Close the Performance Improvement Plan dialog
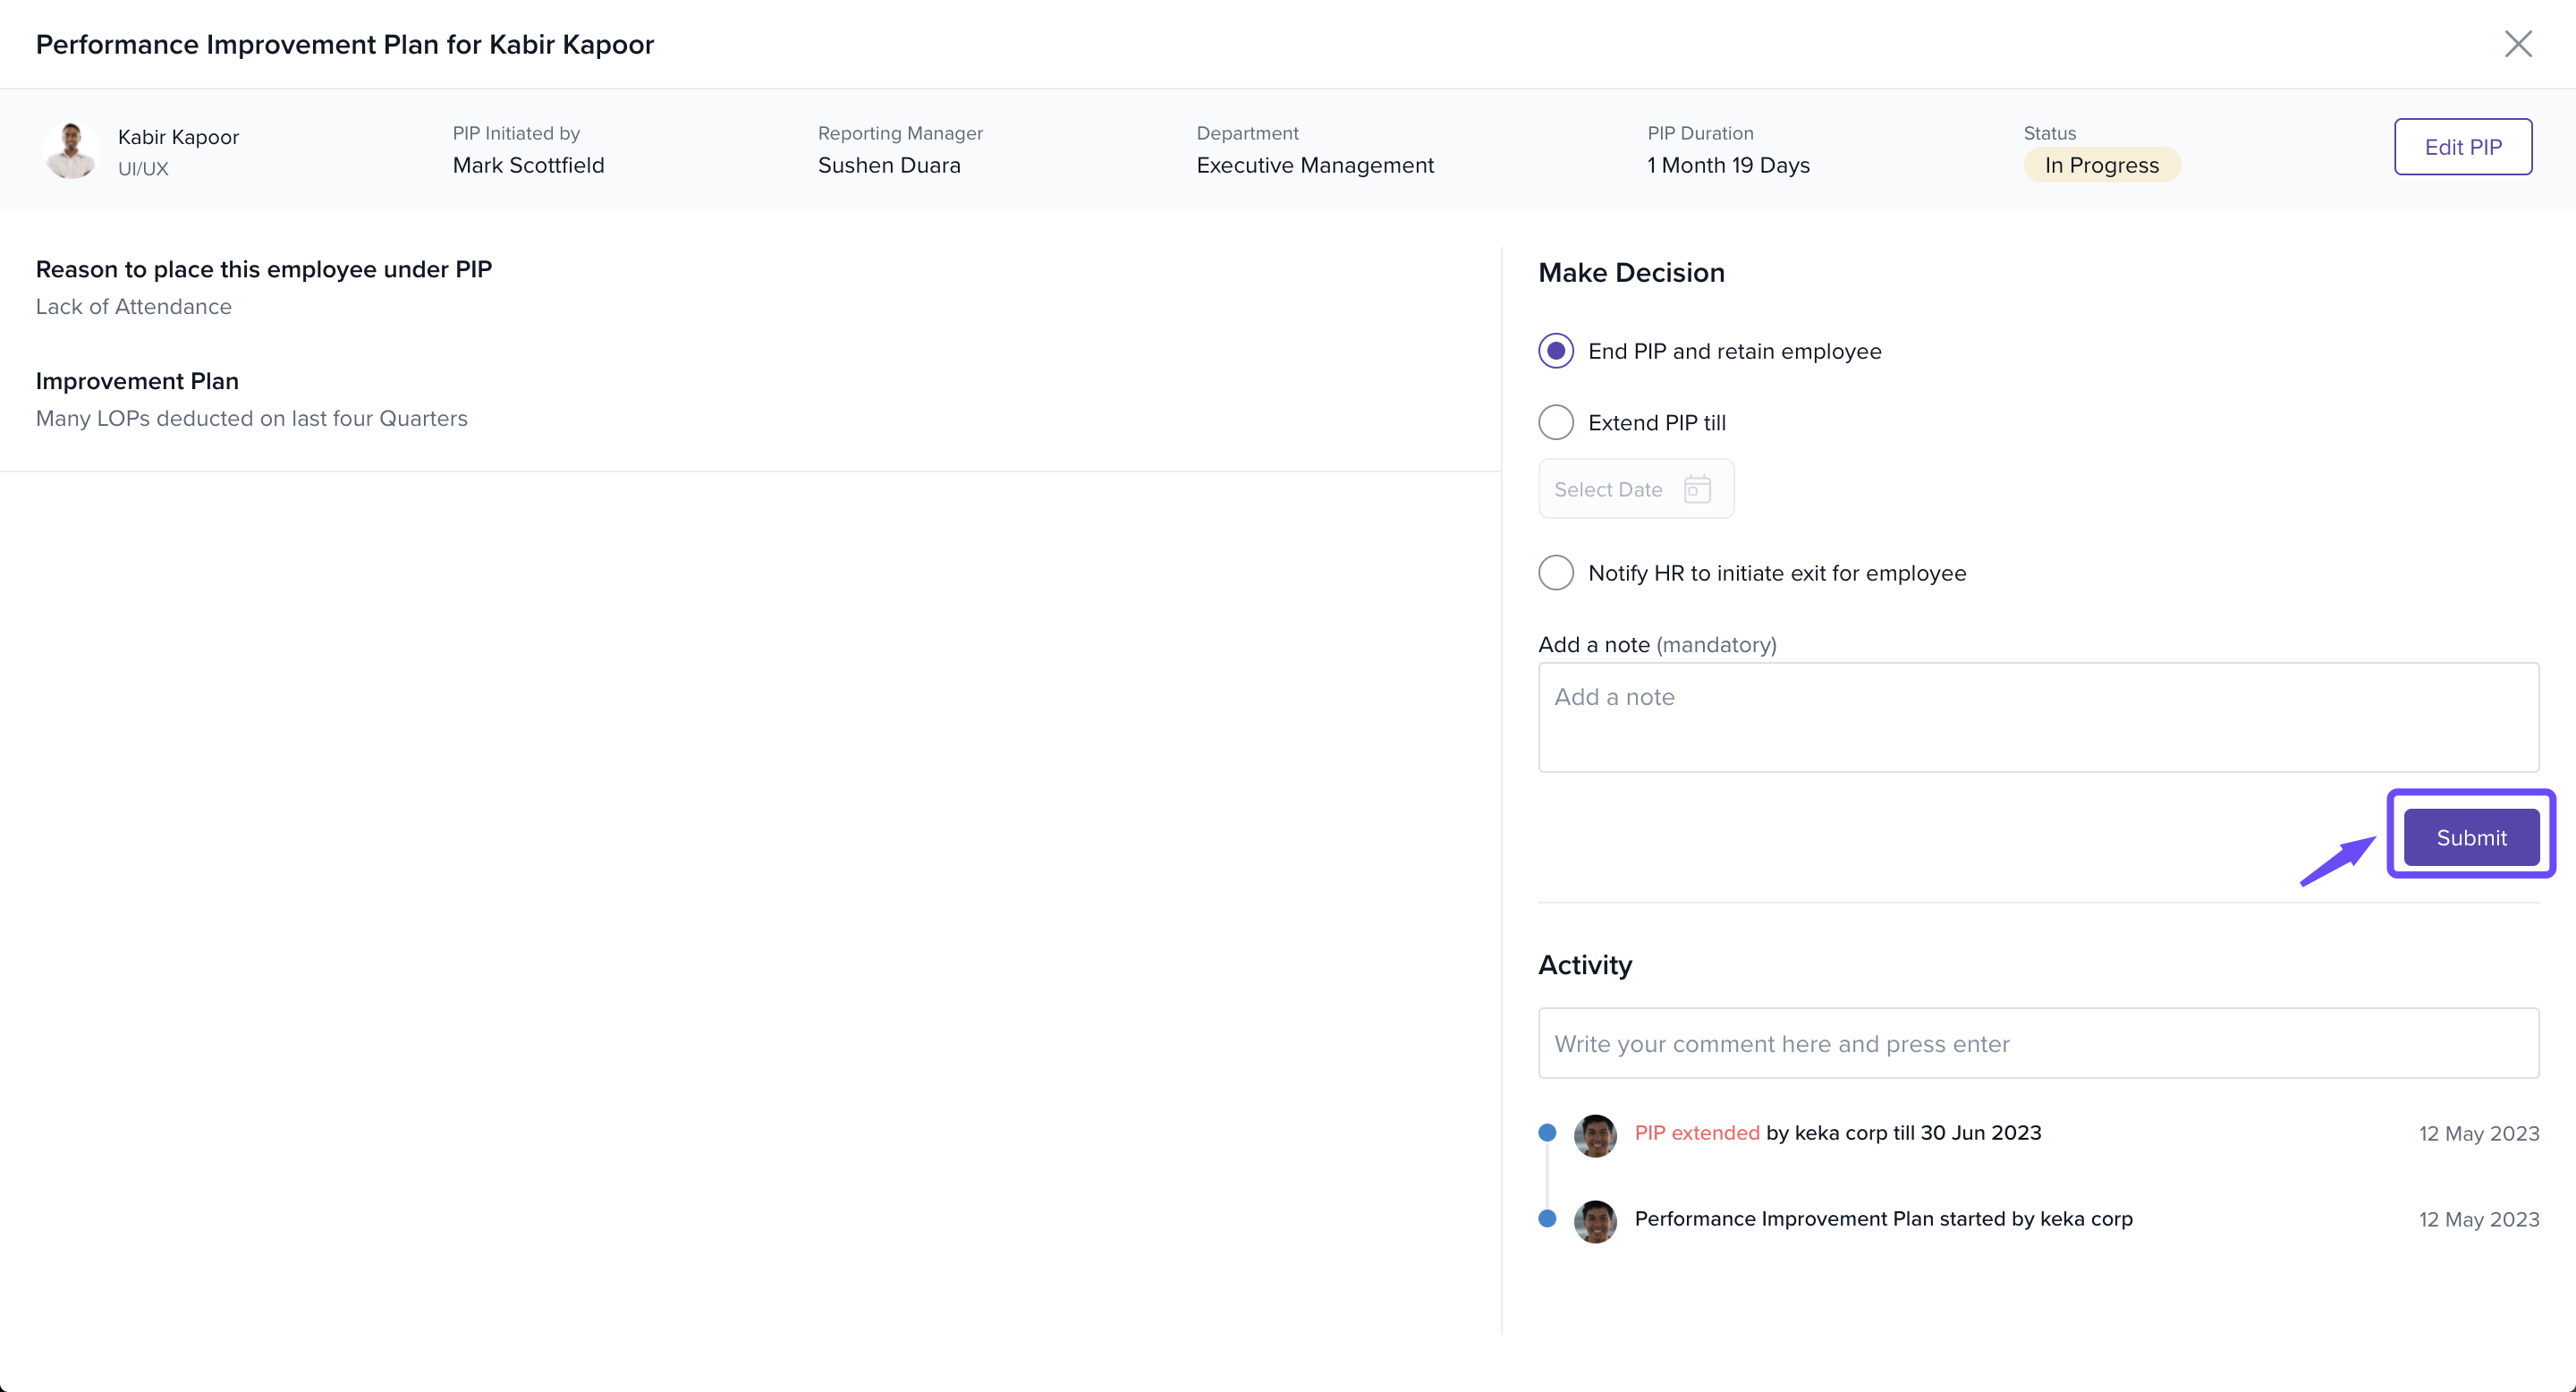 (2517, 44)
